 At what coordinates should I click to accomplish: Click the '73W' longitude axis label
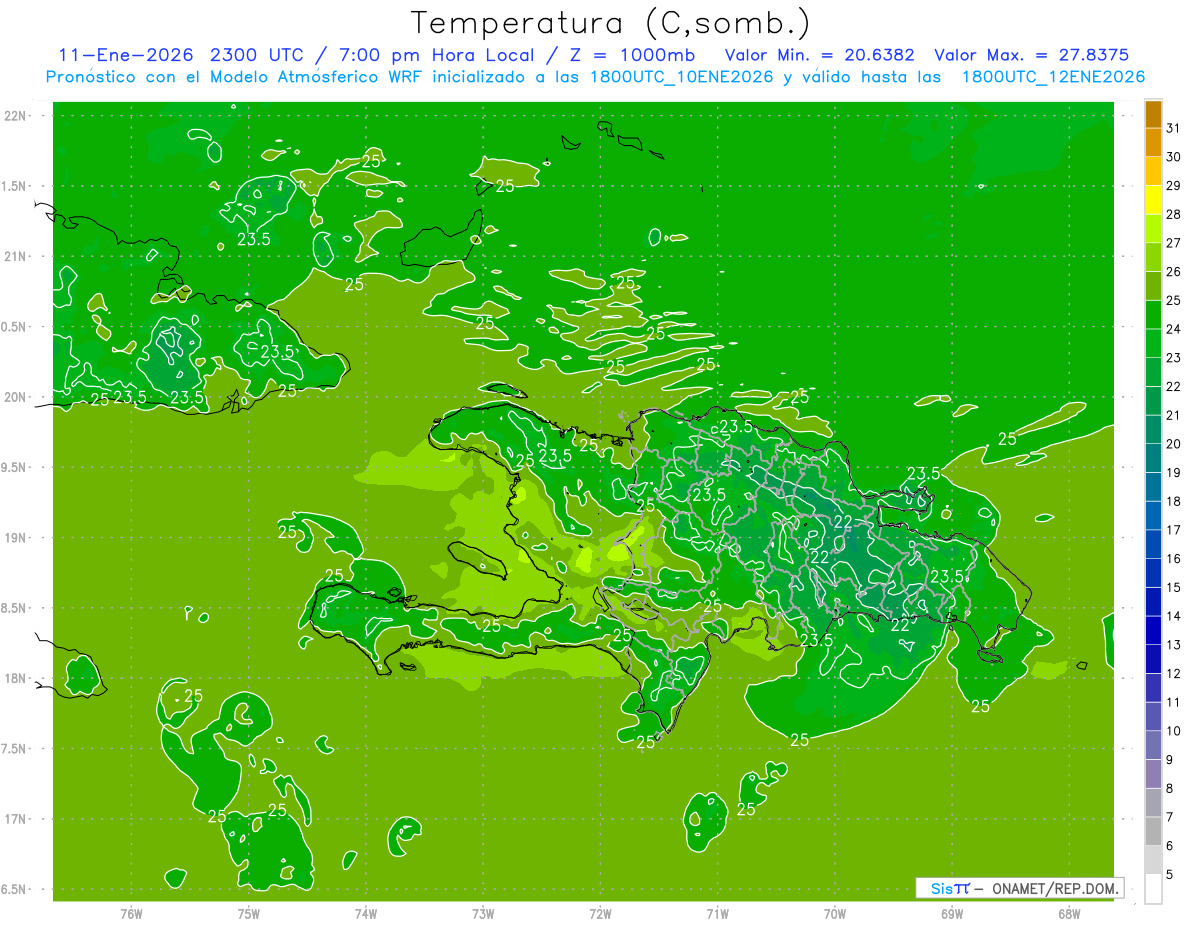pos(483,914)
